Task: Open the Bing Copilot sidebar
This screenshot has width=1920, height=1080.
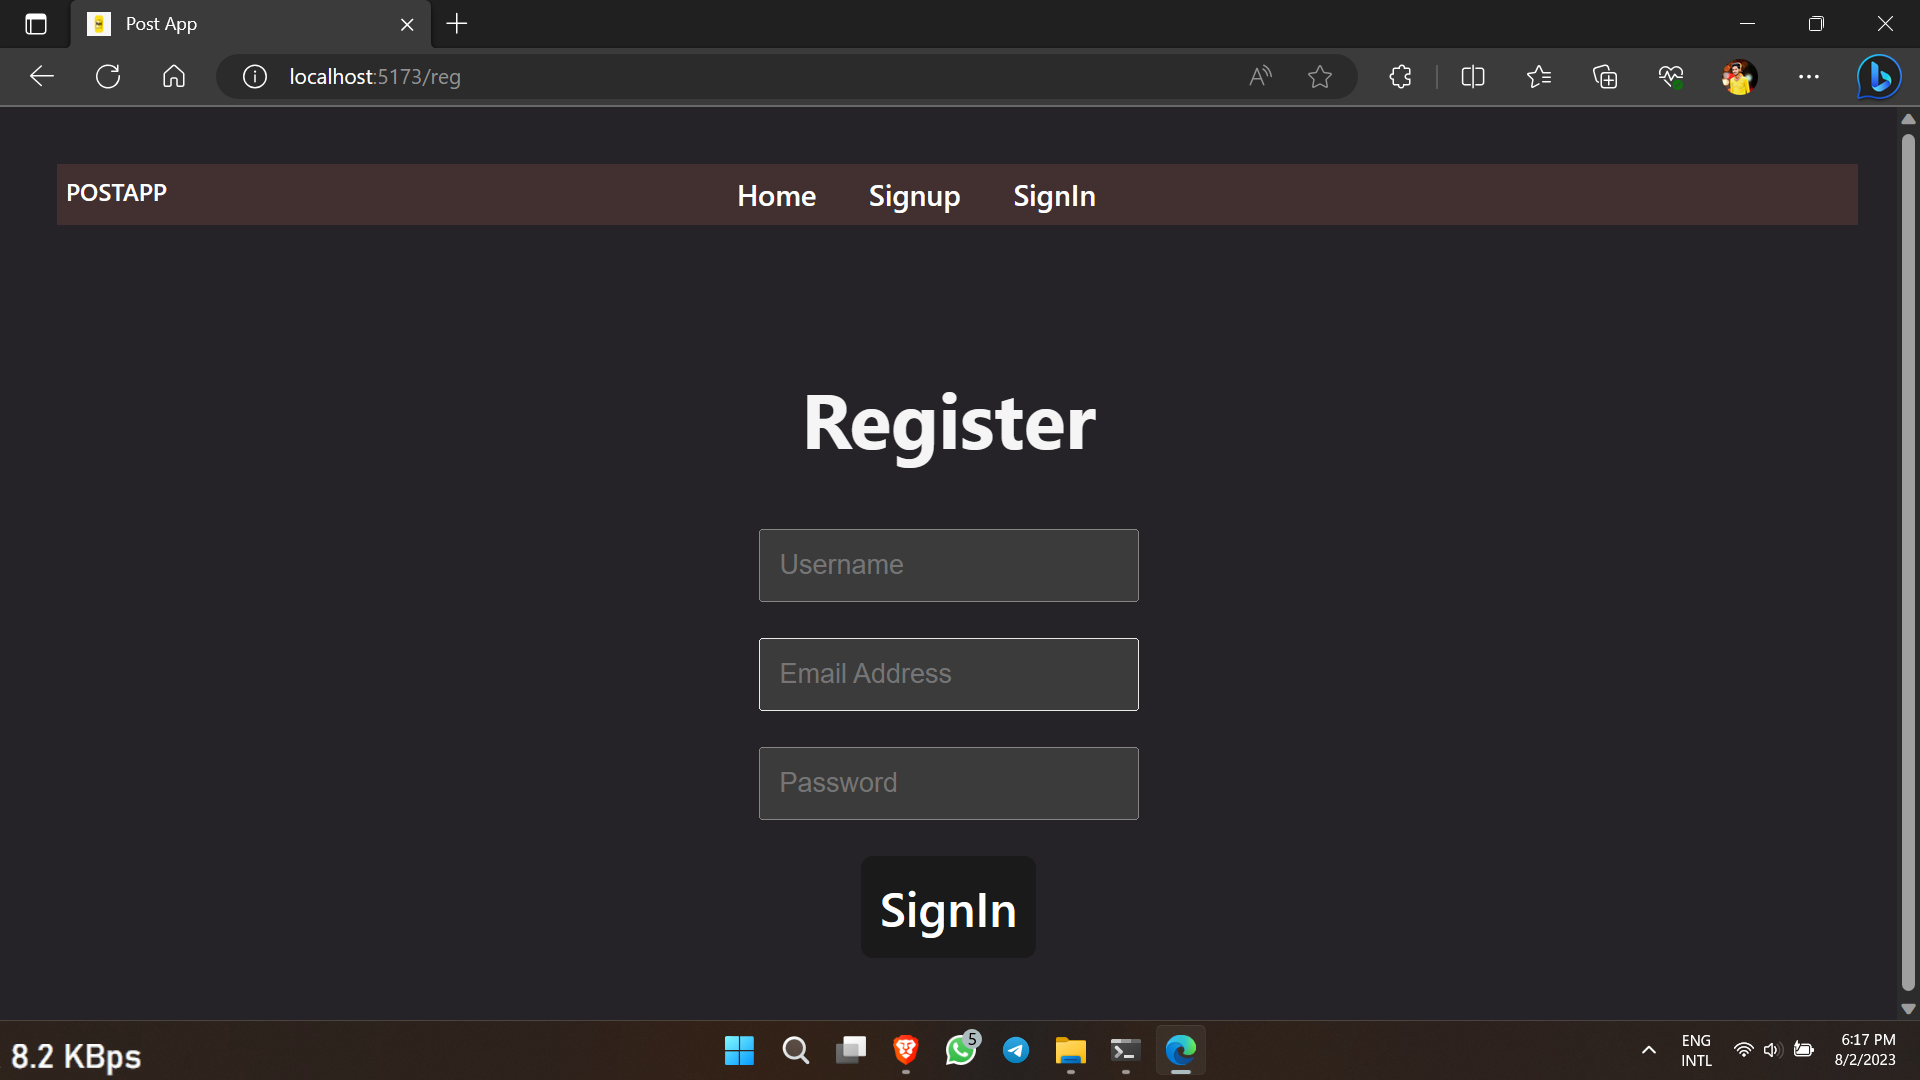Action: point(1878,76)
